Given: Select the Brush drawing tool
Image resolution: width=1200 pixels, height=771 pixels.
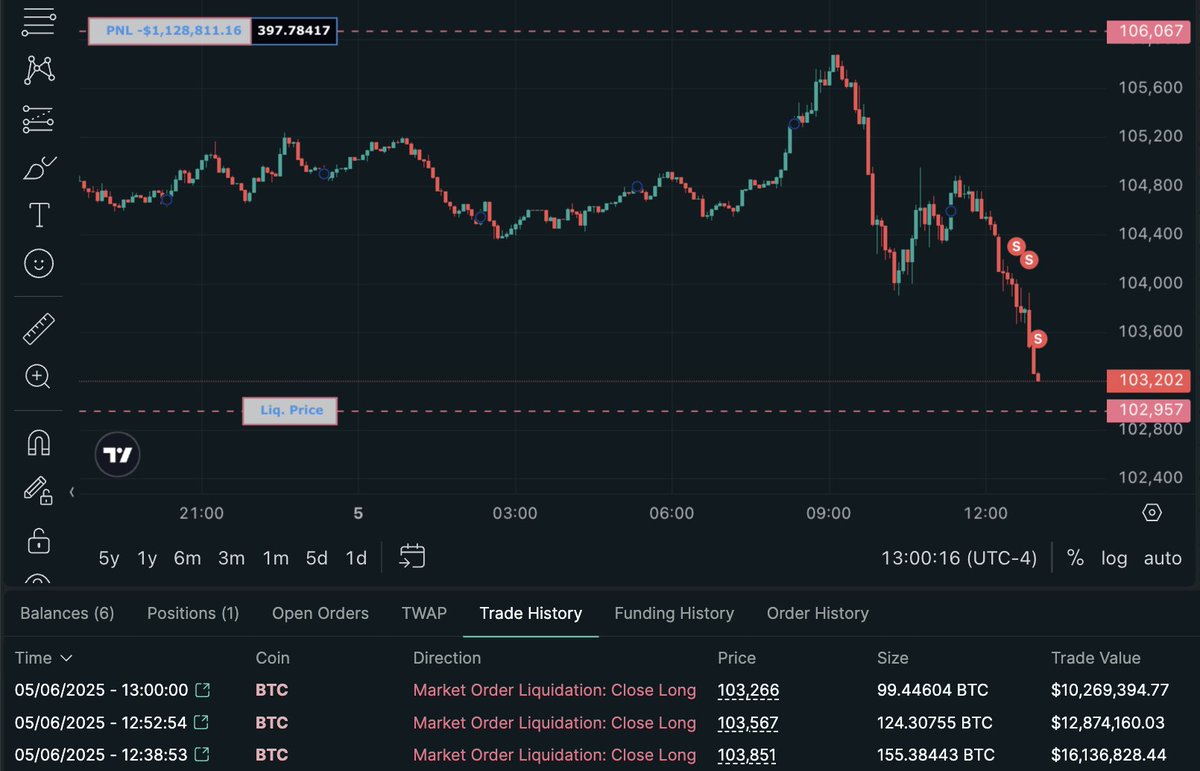Looking at the screenshot, I should click(38, 167).
